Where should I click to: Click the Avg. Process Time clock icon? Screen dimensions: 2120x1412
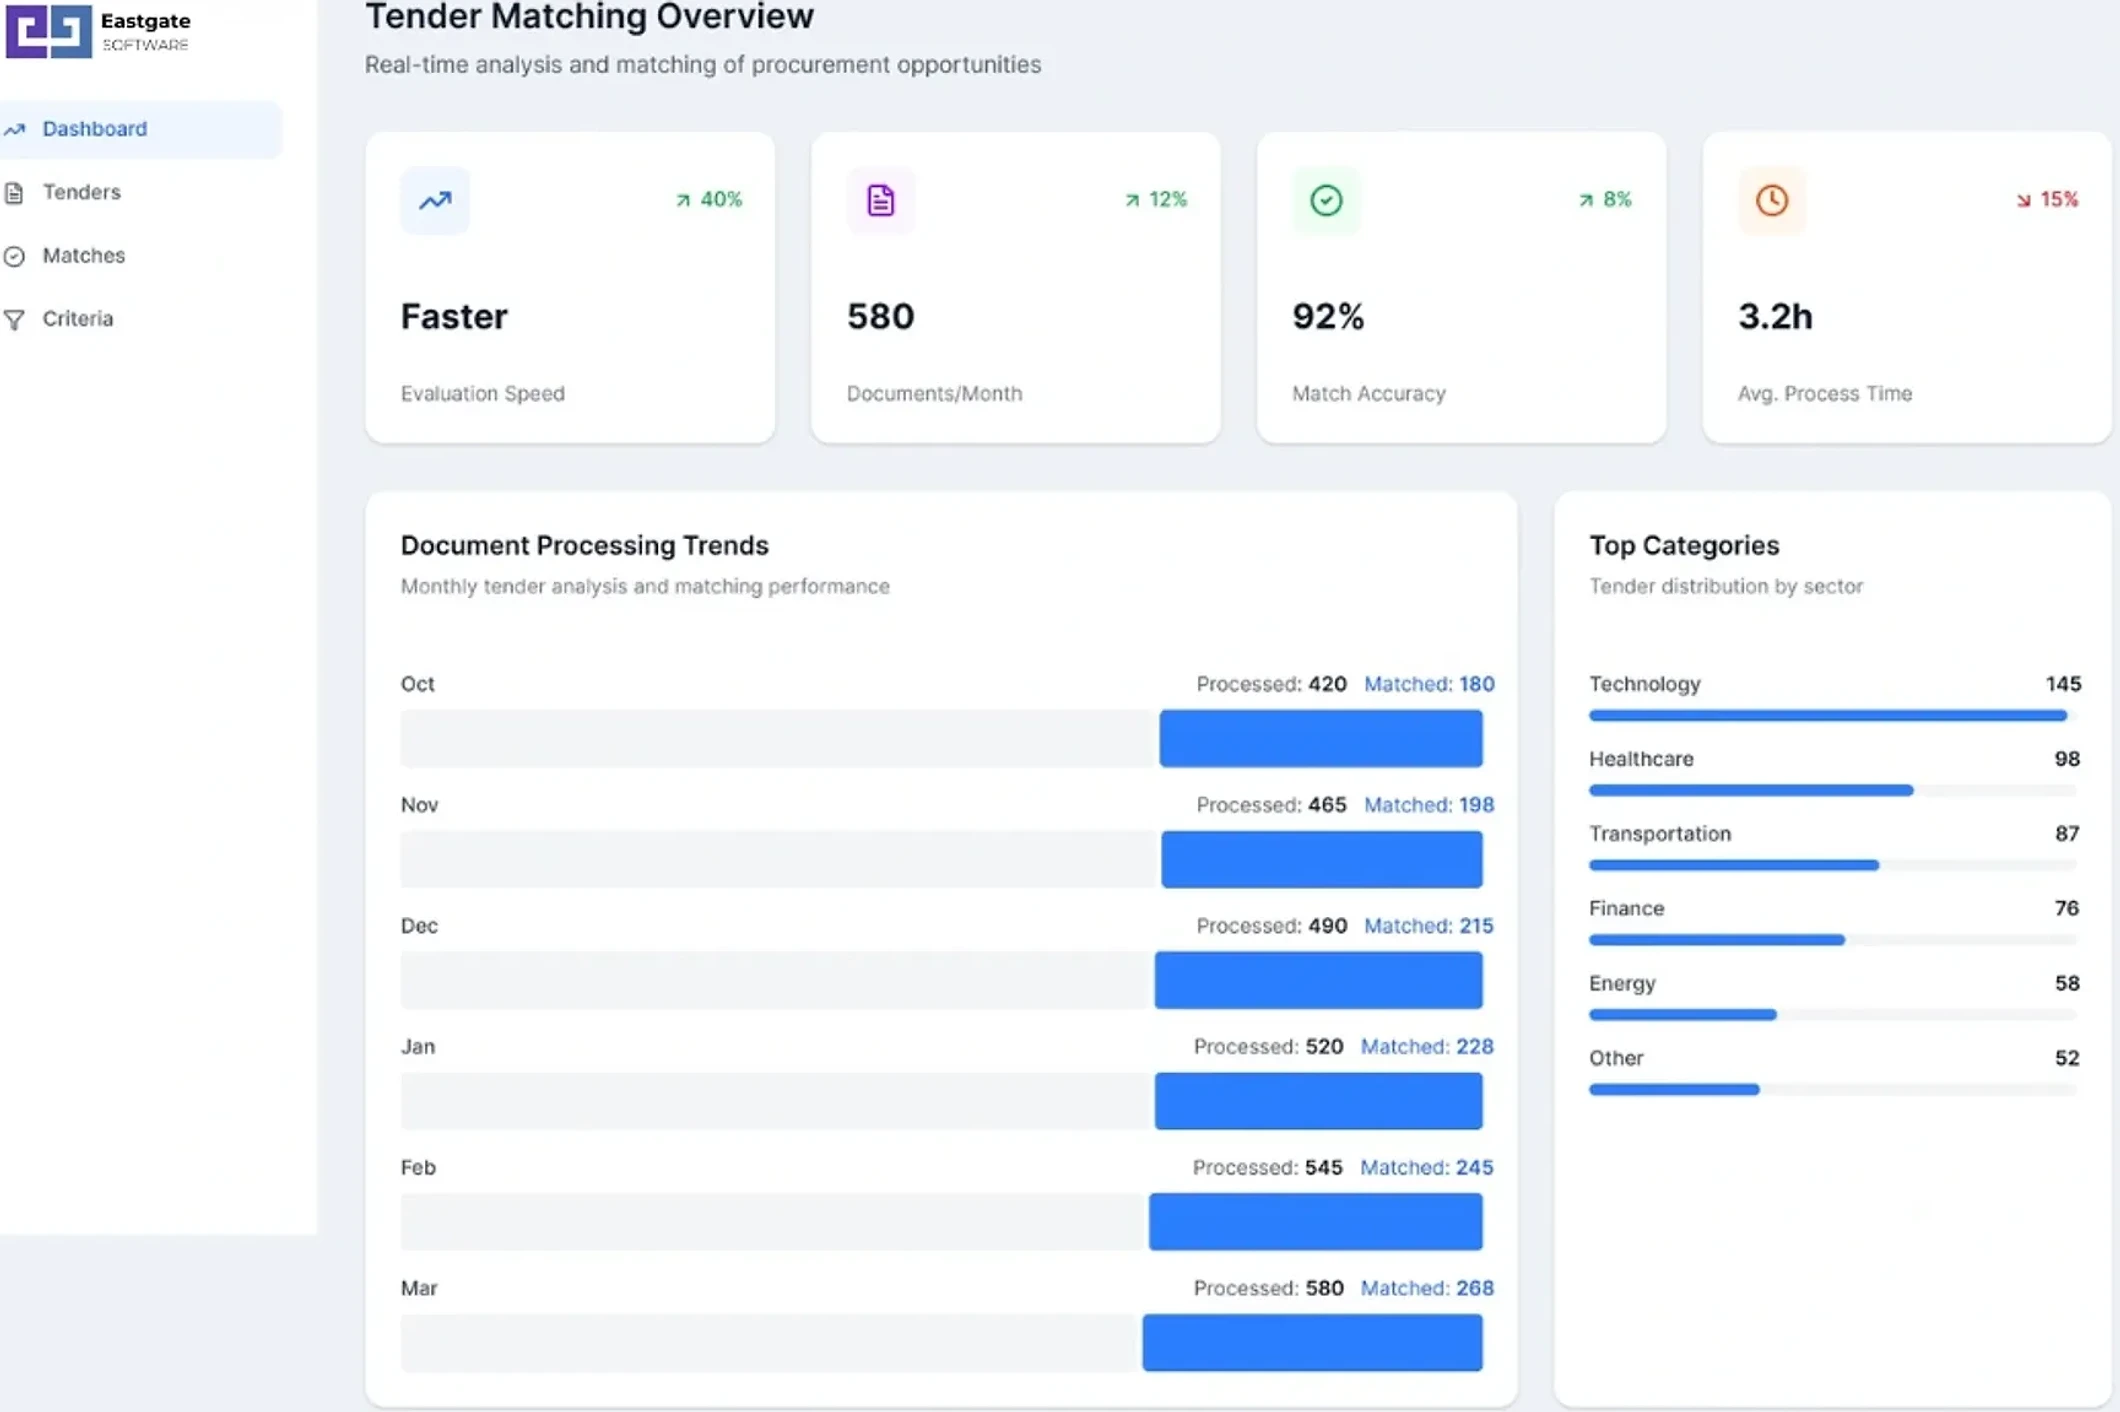1771,200
